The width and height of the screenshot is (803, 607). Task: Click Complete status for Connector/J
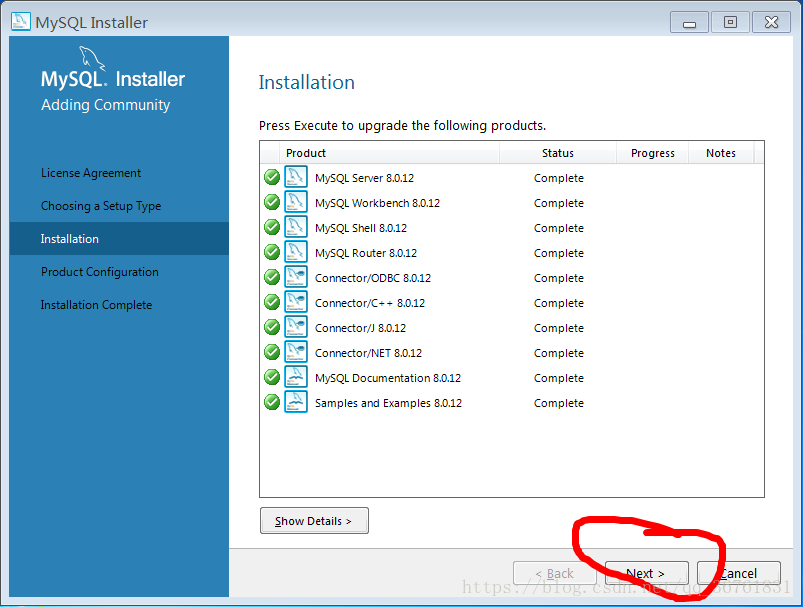coord(559,328)
